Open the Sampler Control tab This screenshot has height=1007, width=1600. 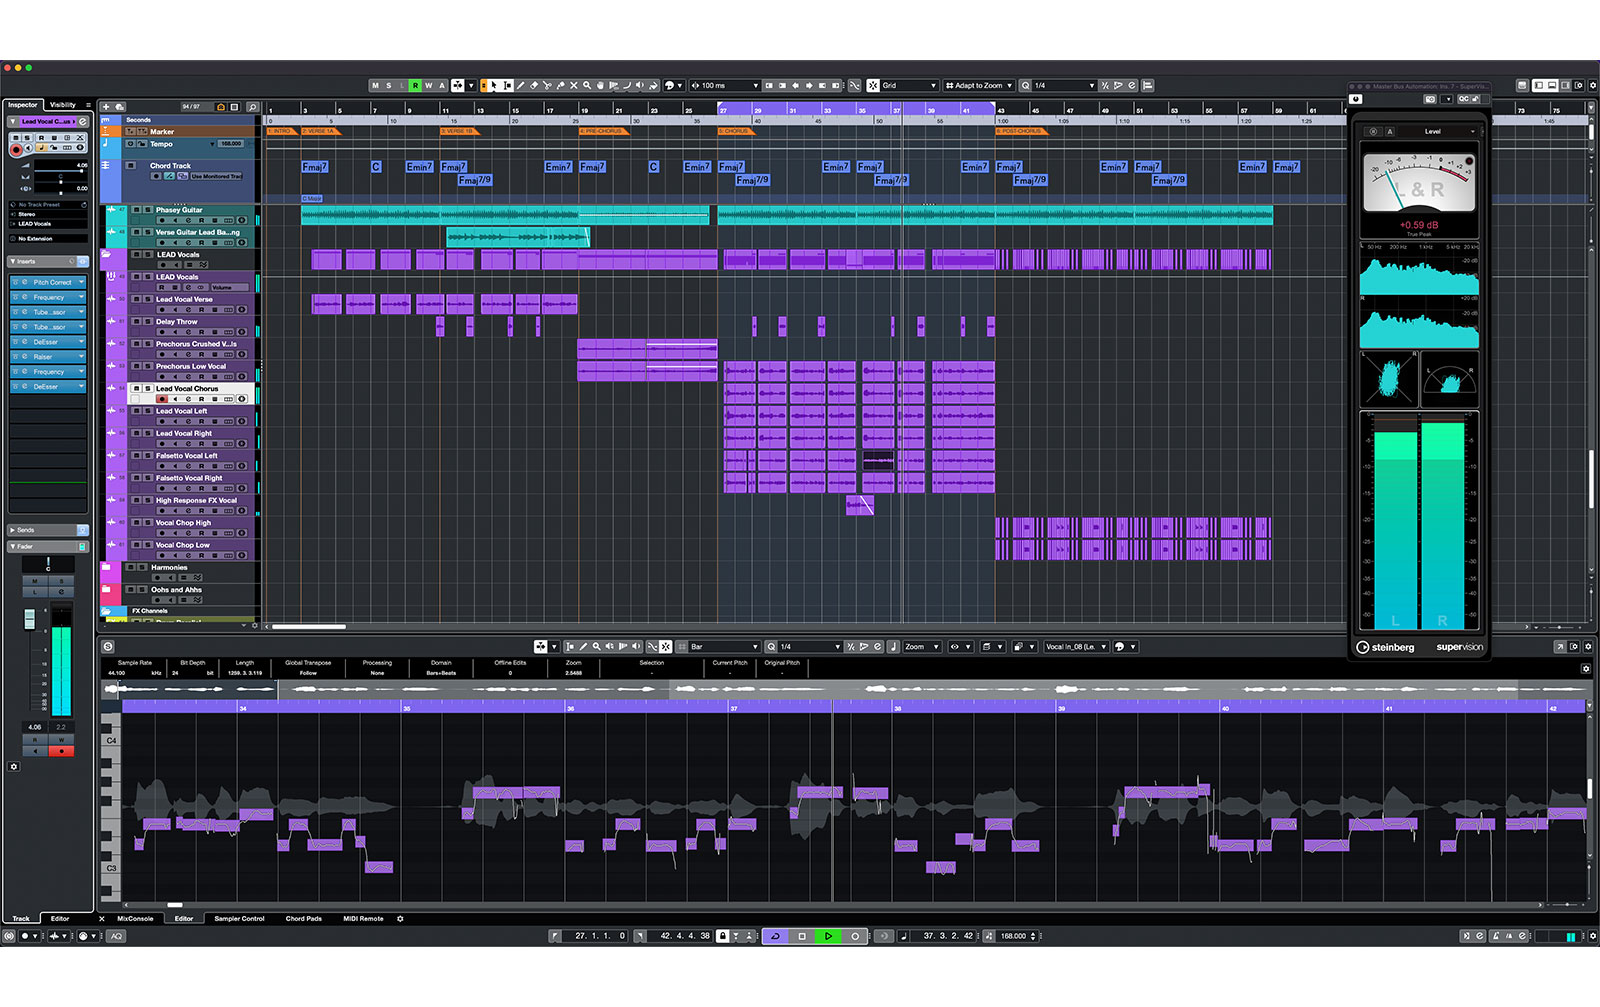coord(239,918)
